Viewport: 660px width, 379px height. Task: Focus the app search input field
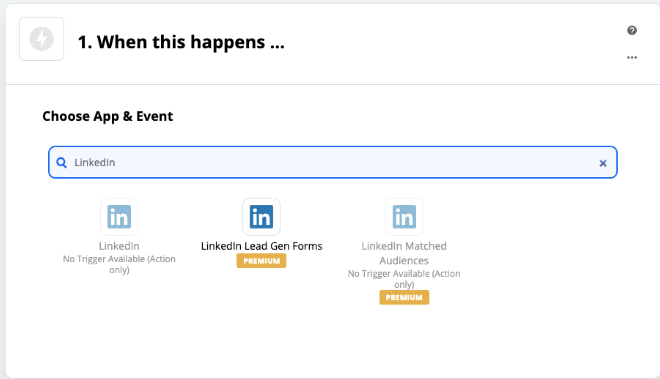[333, 162]
